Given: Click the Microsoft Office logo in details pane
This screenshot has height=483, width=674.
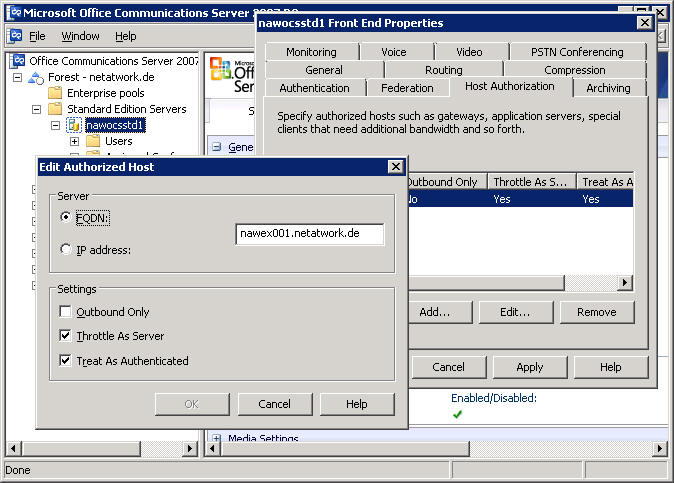Looking at the screenshot, I should coord(221,68).
